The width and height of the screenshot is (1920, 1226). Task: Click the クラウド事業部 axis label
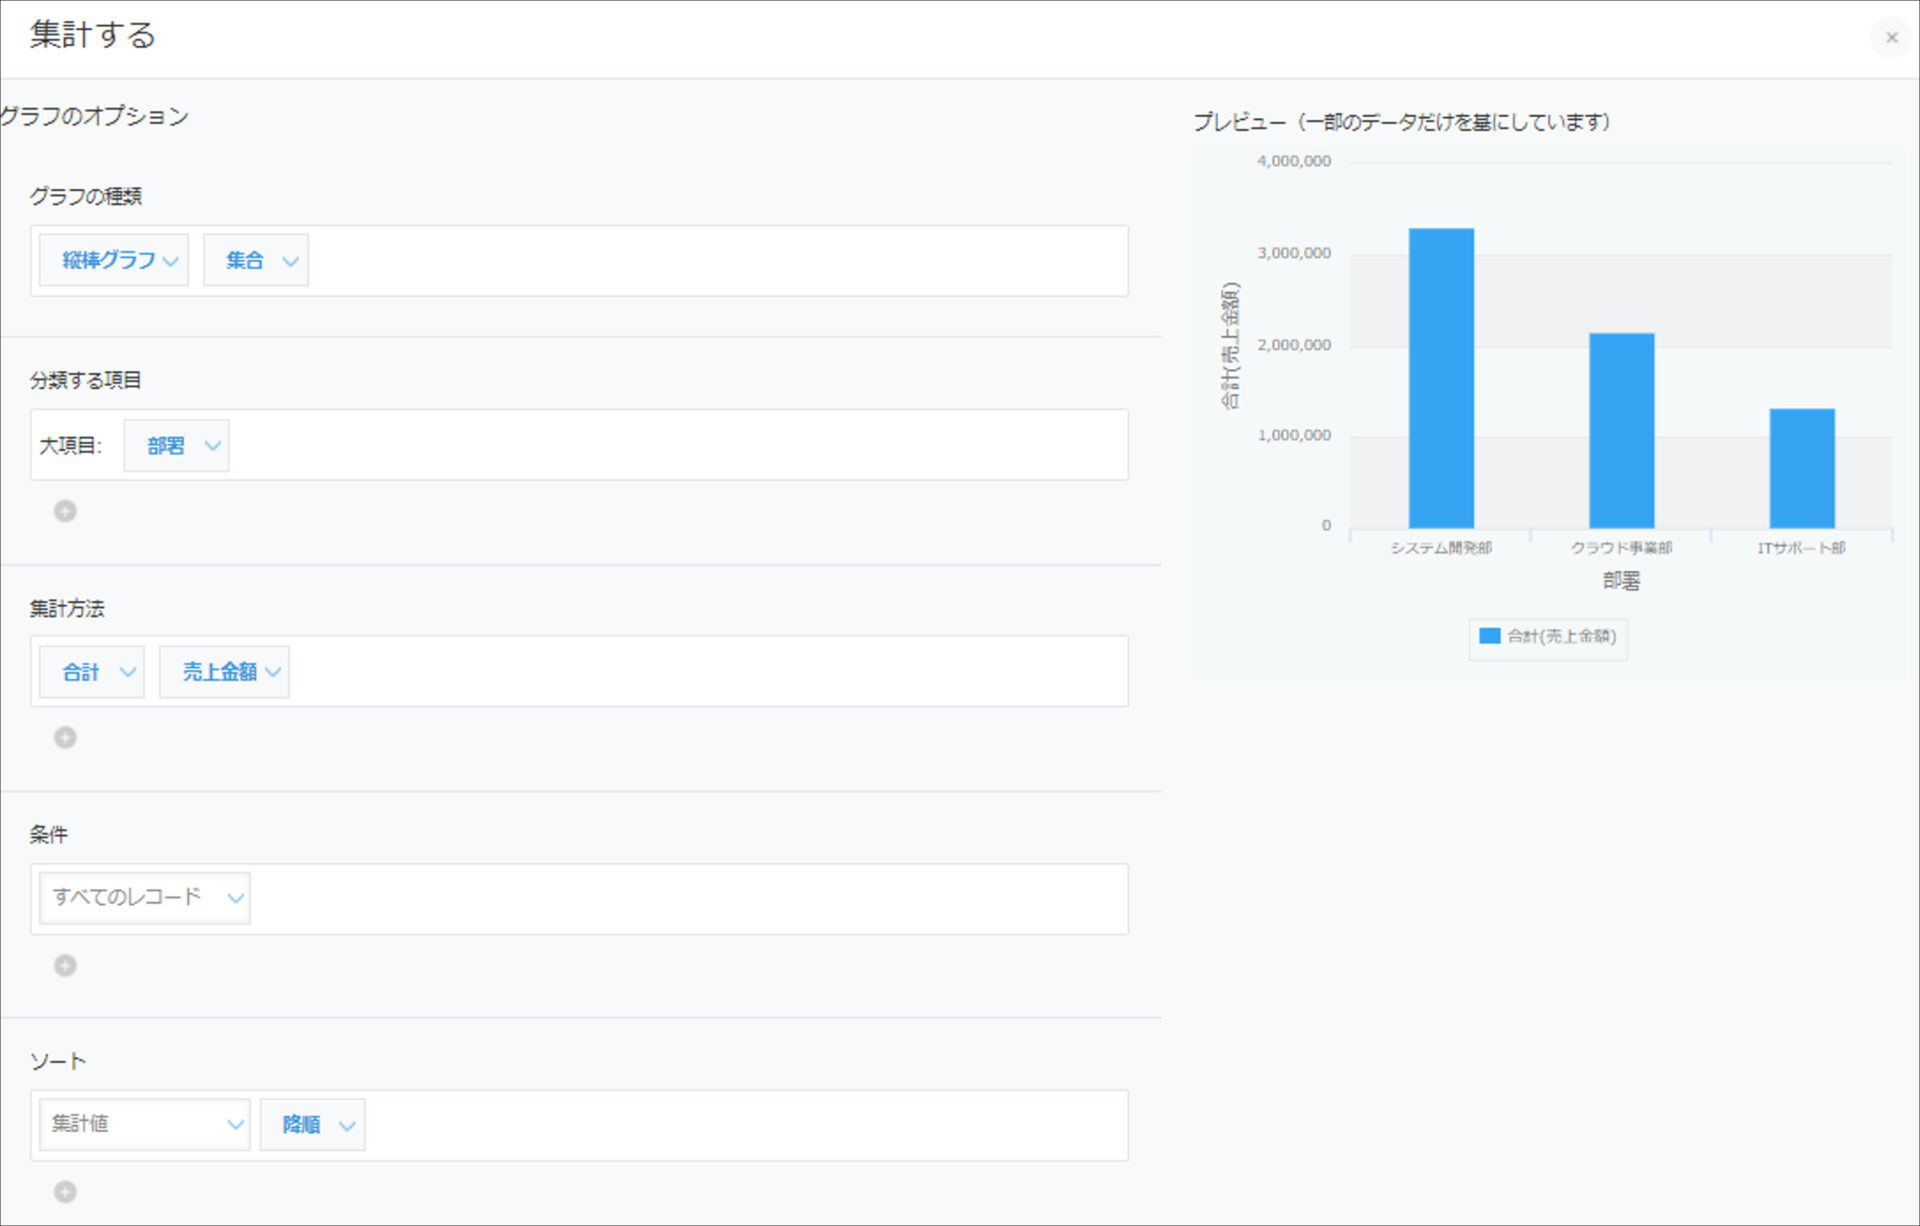pos(1621,548)
